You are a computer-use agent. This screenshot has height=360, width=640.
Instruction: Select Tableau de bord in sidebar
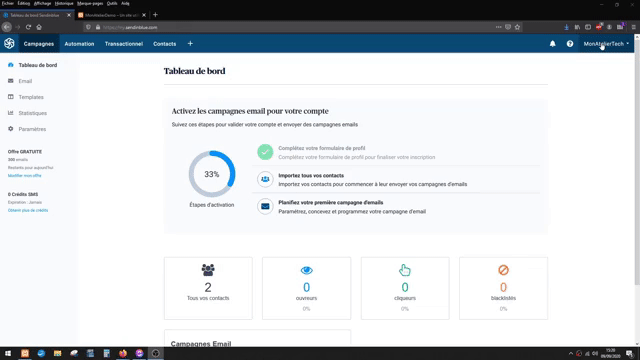38,65
